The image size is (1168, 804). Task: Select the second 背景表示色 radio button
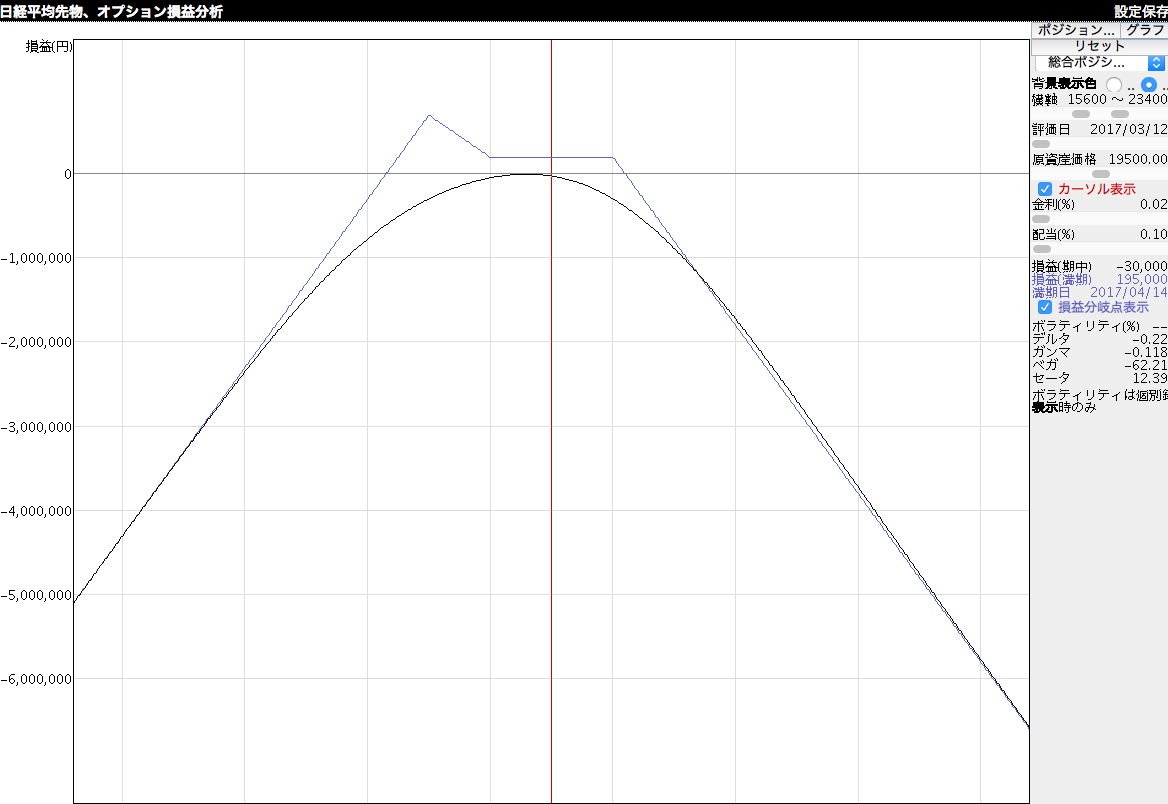(1149, 85)
